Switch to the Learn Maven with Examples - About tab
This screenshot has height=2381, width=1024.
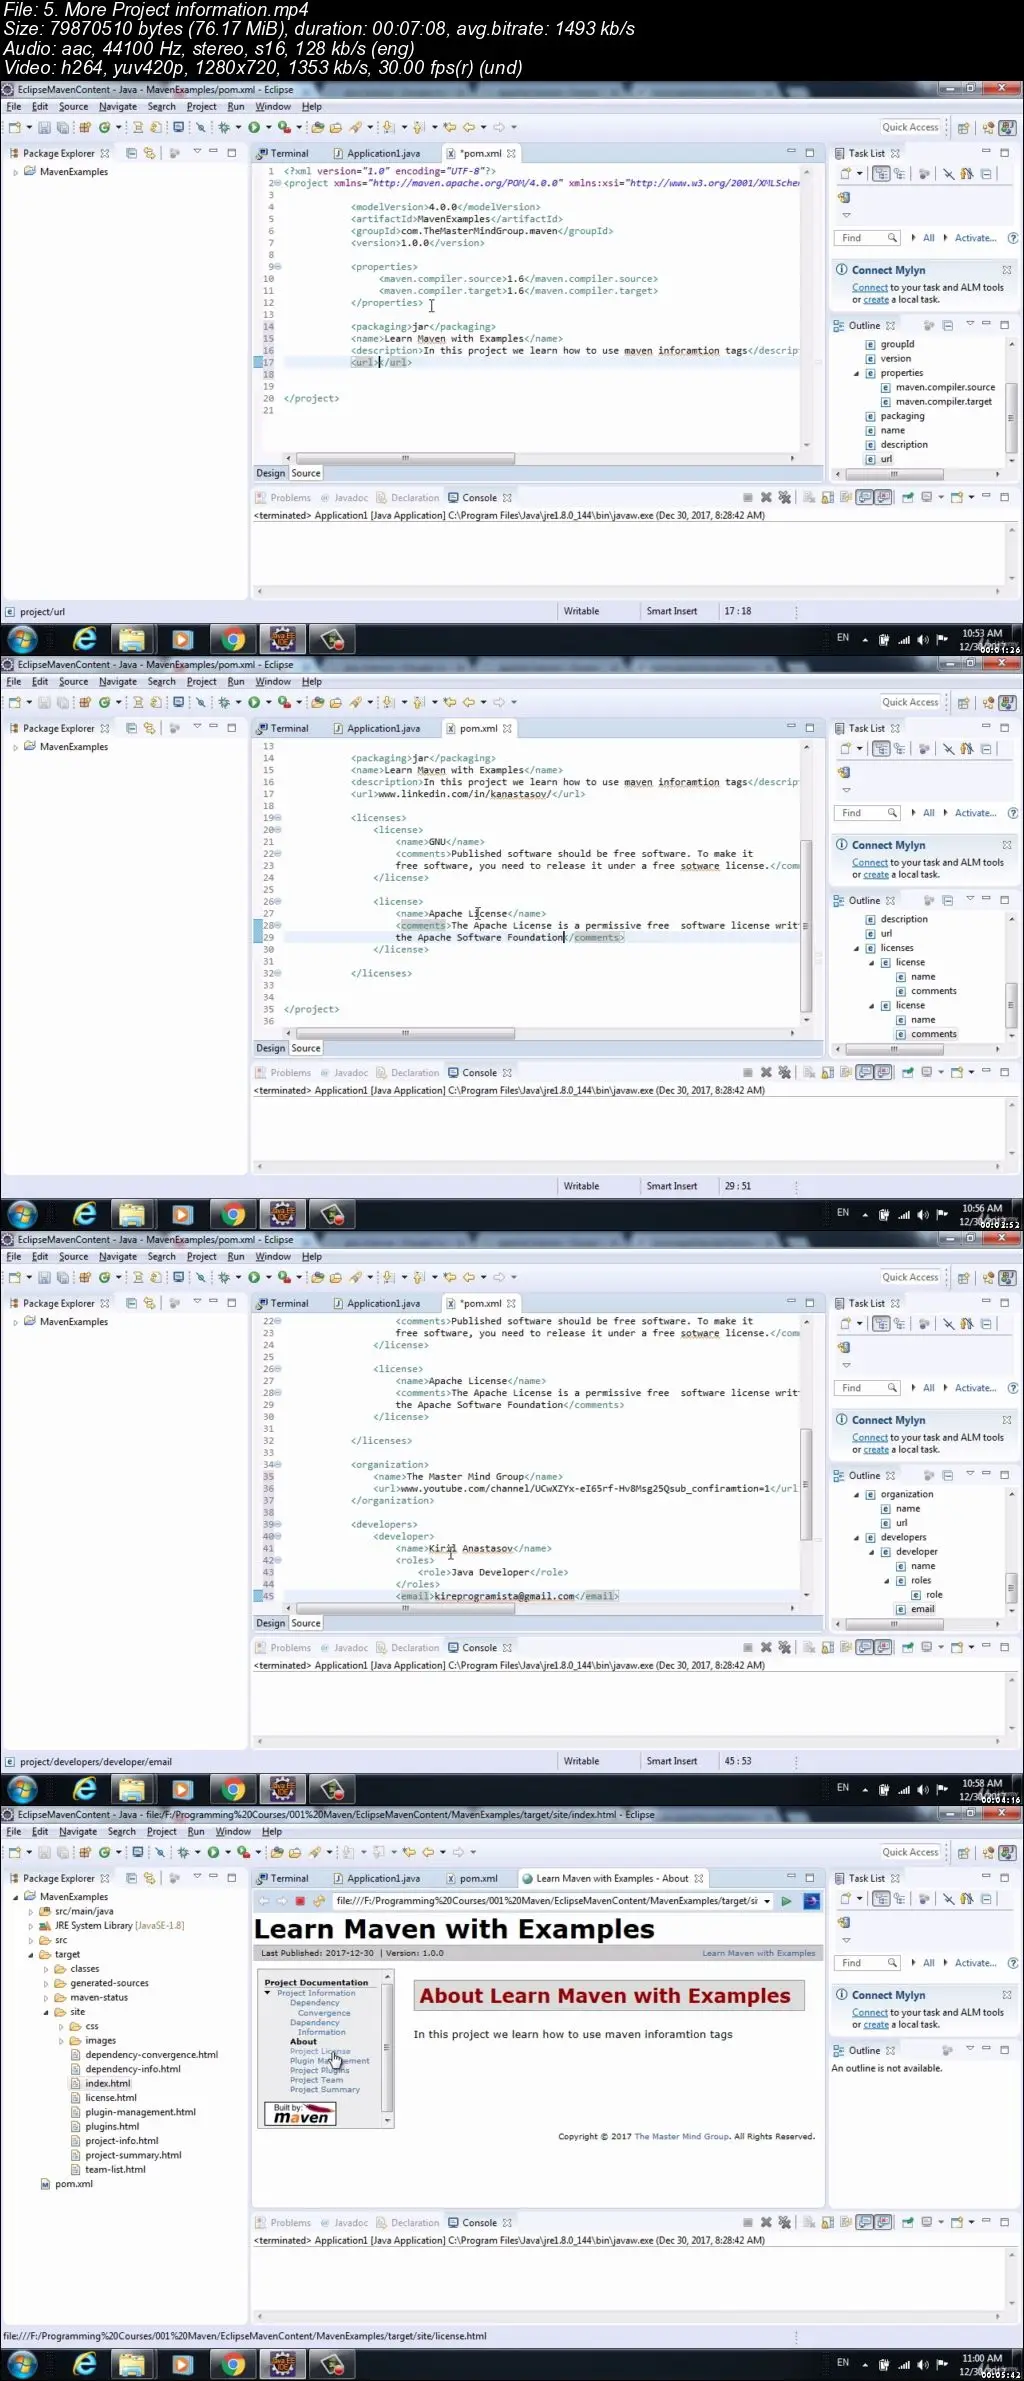pyautogui.click(x=612, y=1878)
